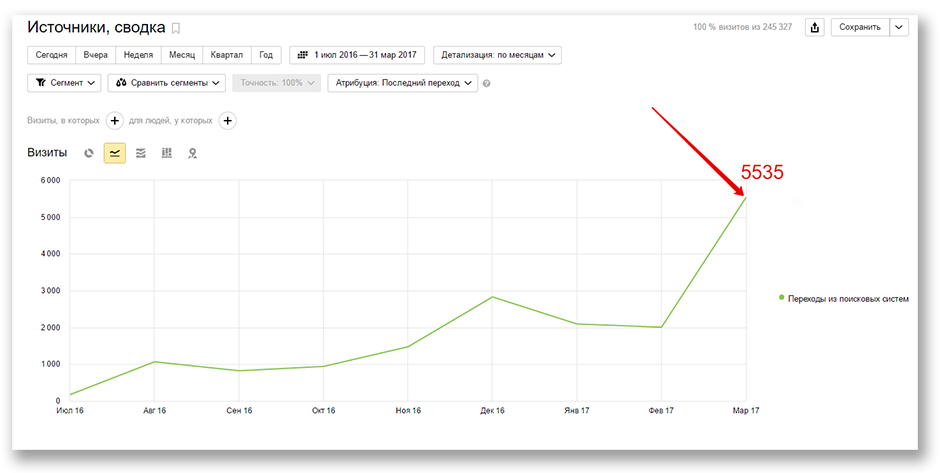The height and width of the screenshot is (473, 940).
Task: Switch to the map view
Action: coord(192,153)
